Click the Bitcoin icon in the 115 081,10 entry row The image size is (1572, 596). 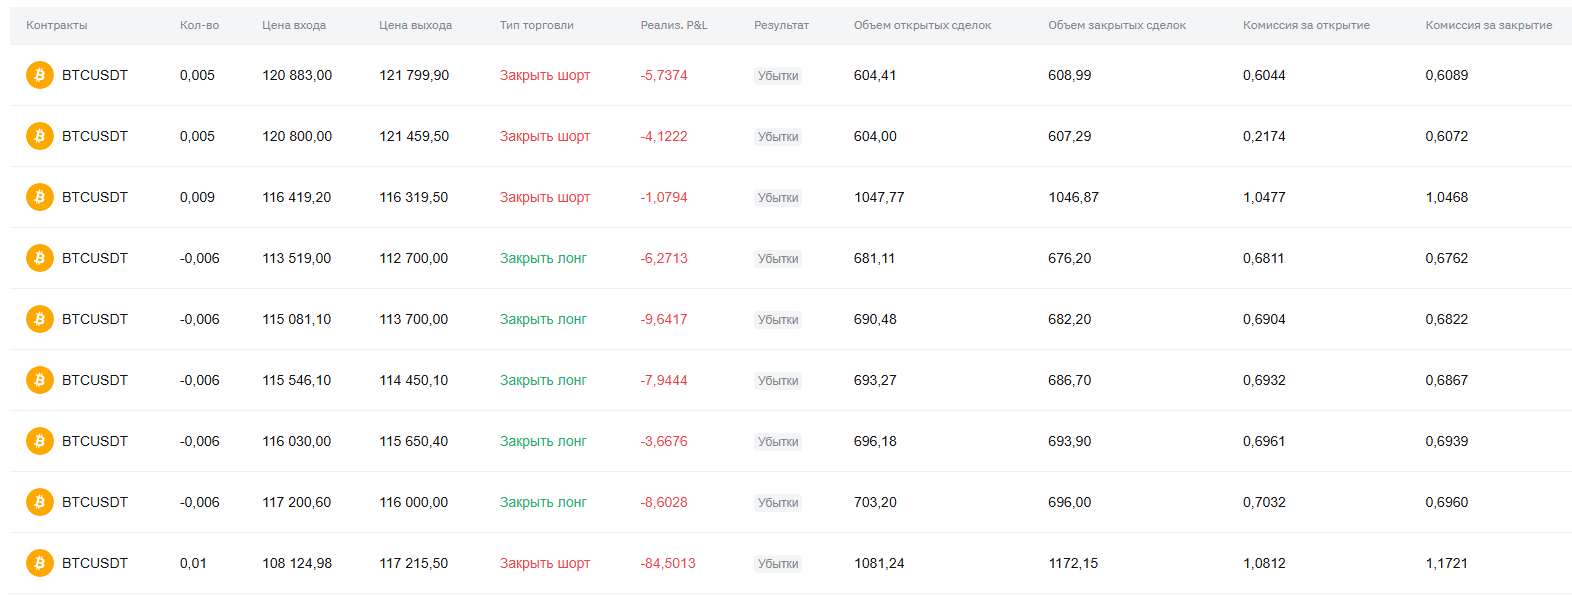(40, 319)
